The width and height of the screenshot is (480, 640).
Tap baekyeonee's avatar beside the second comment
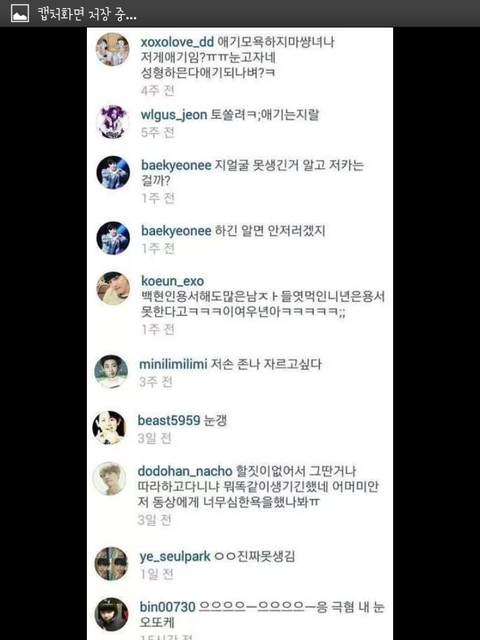coord(113,238)
